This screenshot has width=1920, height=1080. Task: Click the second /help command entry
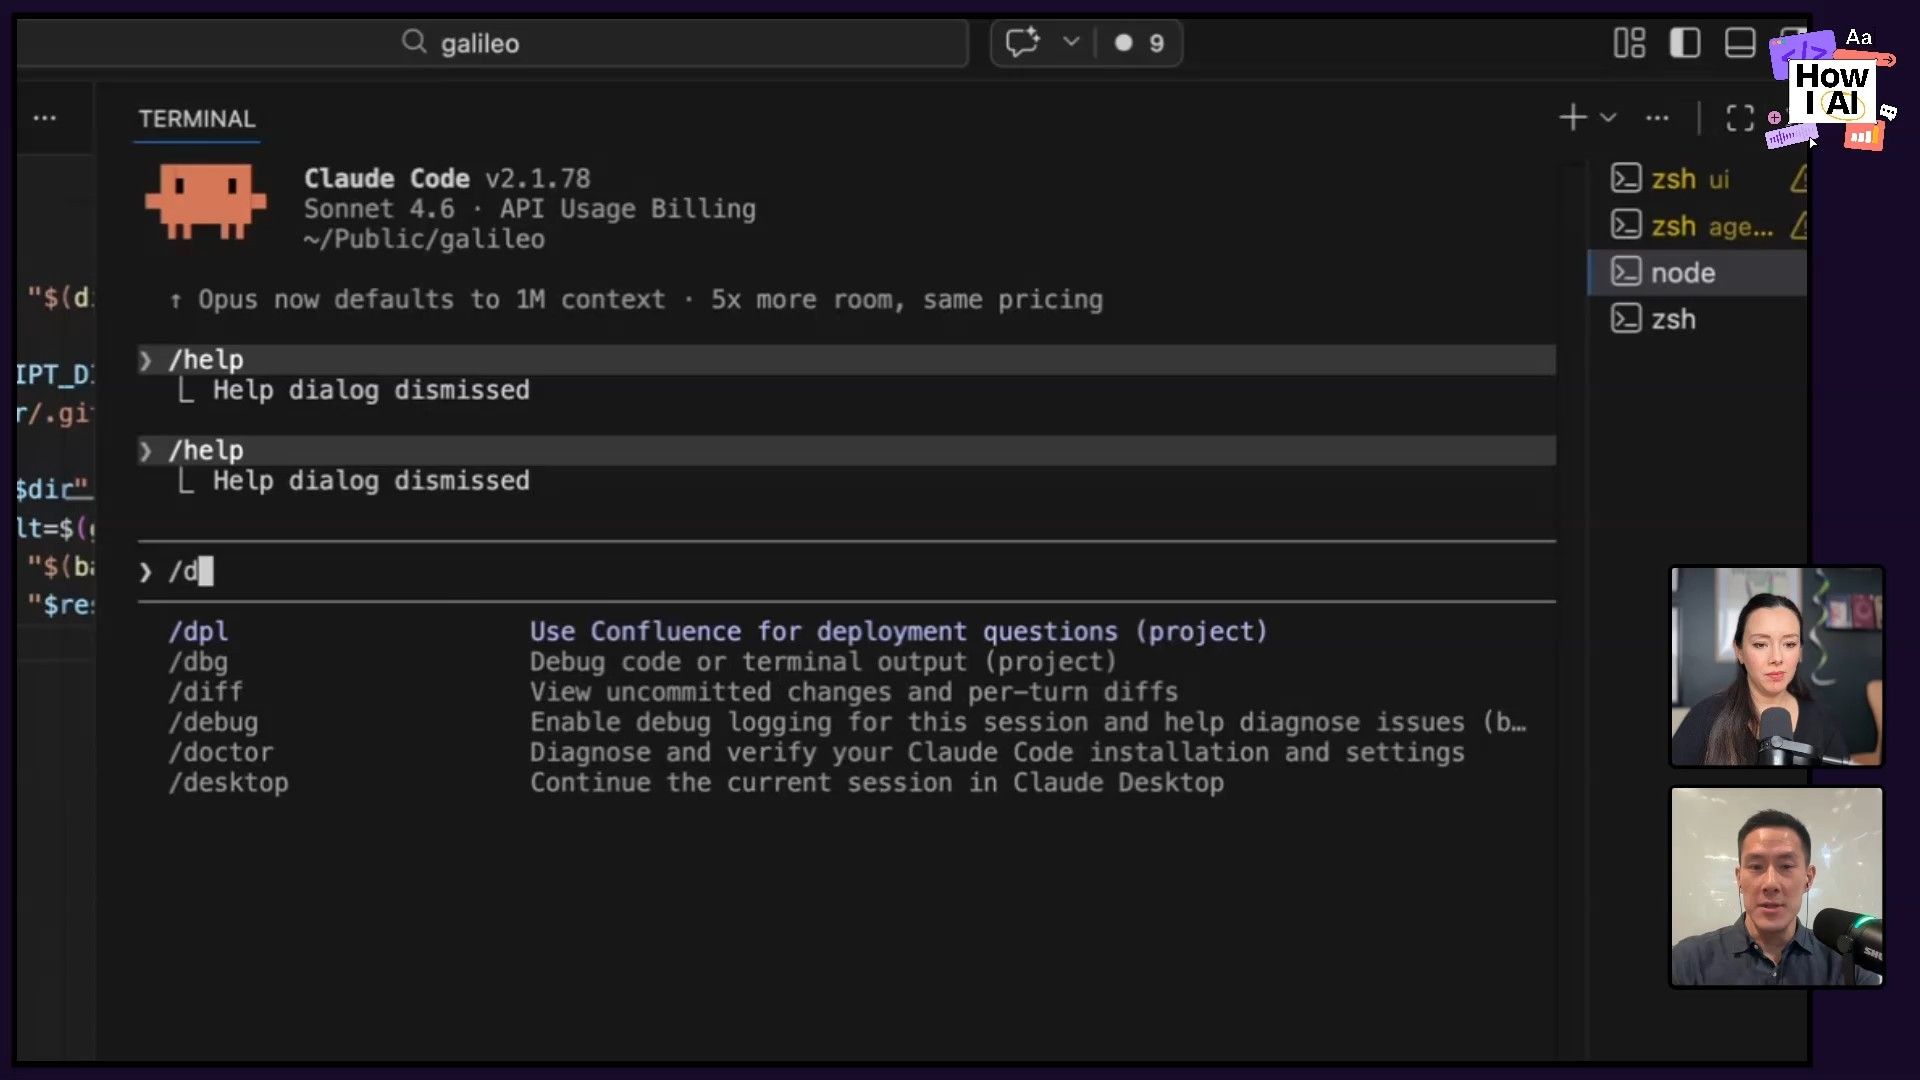pos(846,451)
